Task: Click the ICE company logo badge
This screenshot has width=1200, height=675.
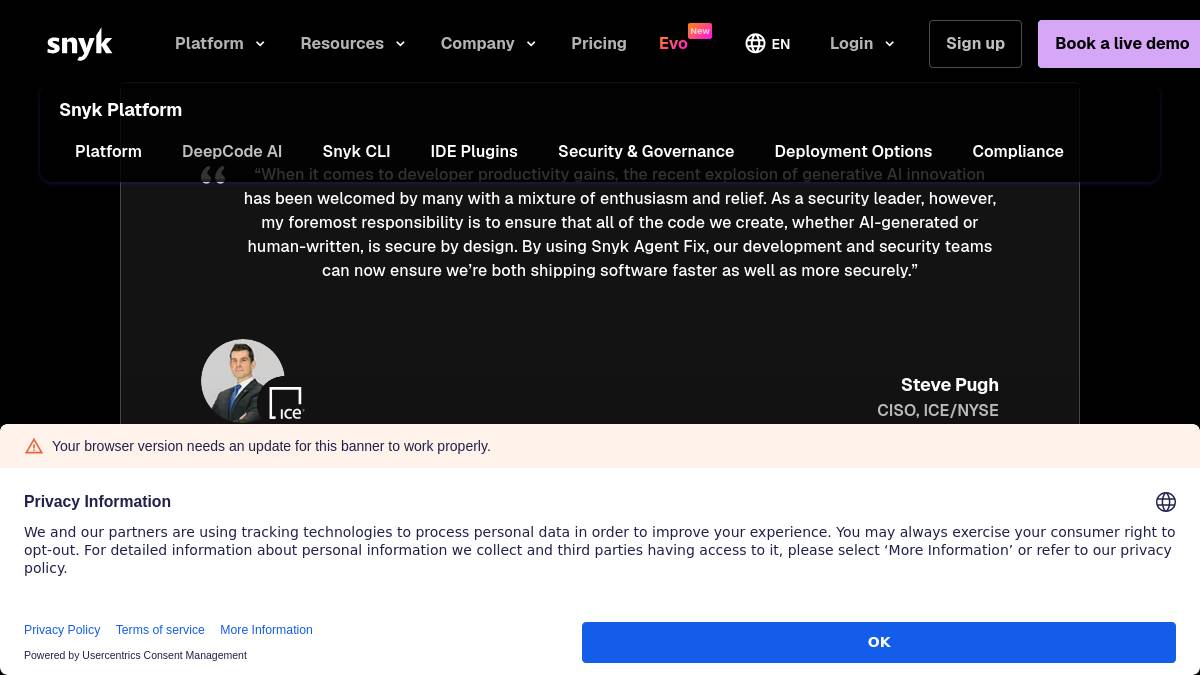Action: point(286,403)
